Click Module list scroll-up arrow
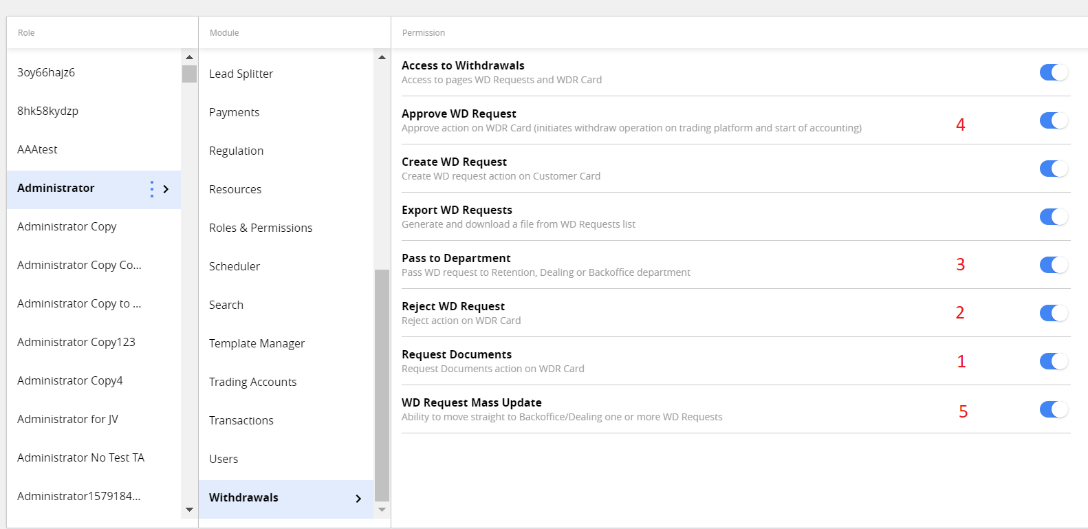The height and width of the screenshot is (529, 1088). (382, 57)
